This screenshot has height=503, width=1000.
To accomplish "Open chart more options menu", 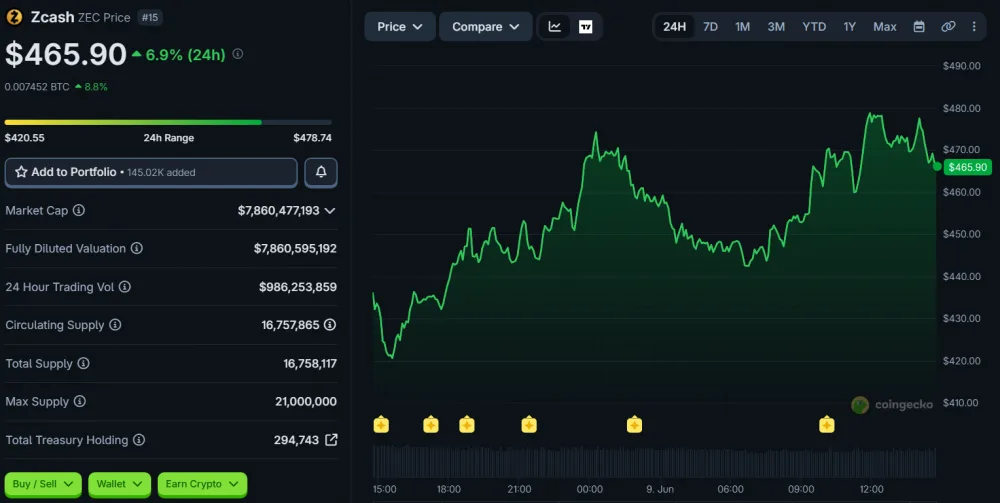I will tap(974, 27).
